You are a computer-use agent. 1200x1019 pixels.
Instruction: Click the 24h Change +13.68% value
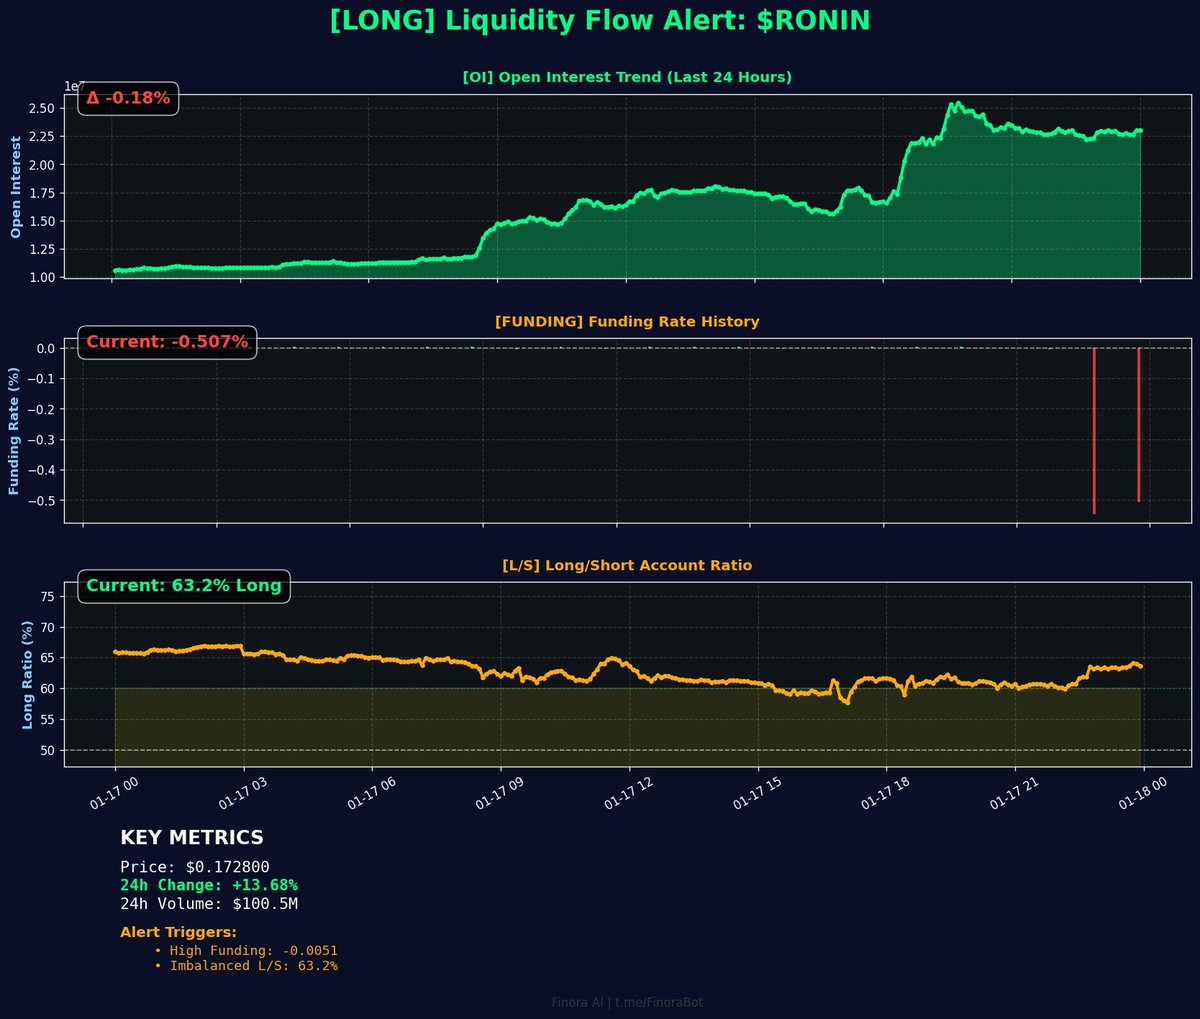209,886
